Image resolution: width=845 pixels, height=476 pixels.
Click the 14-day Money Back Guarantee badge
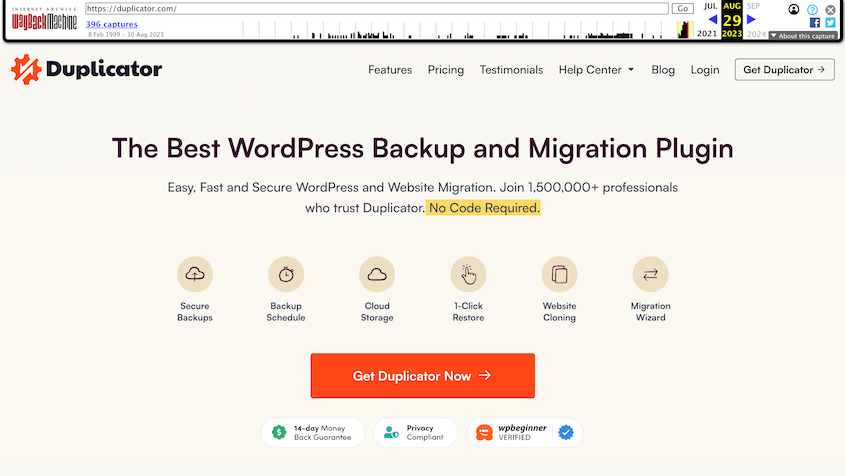313,432
